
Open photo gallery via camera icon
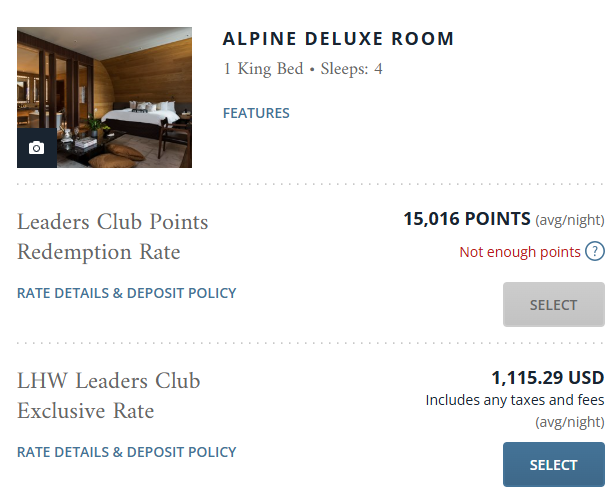(x=37, y=148)
